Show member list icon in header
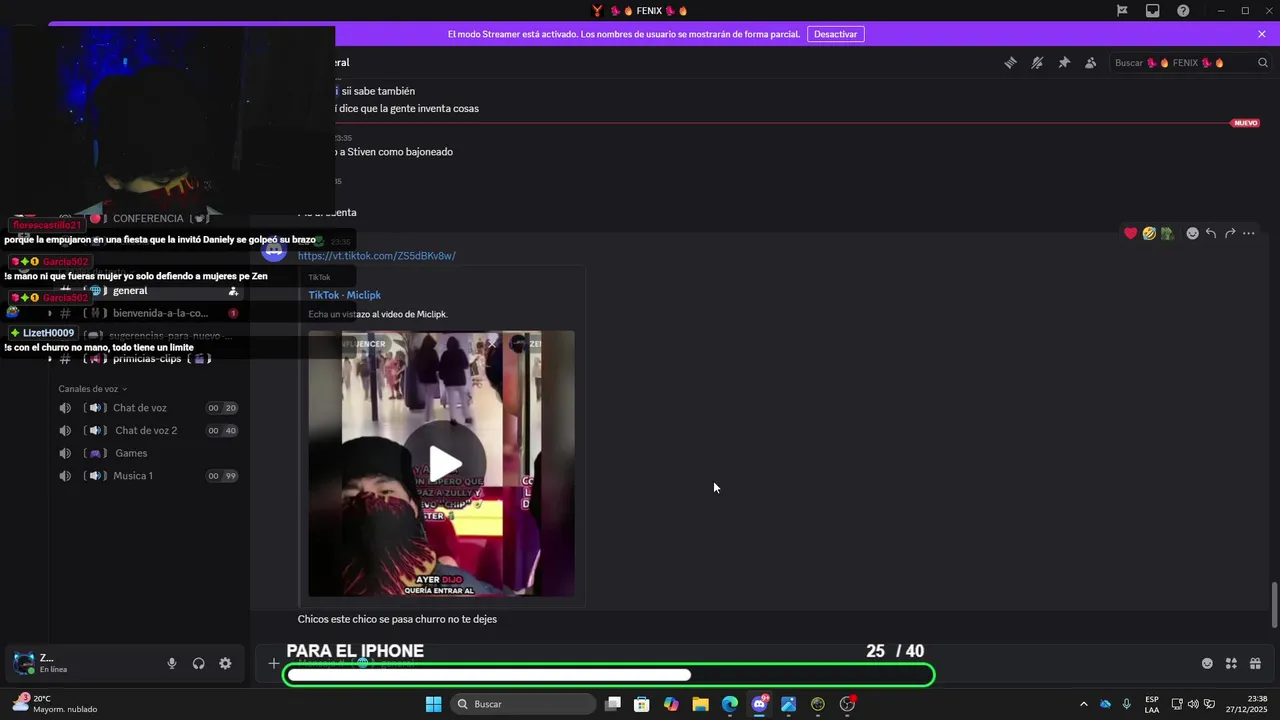This screenshot has width=1280, height=720. click(1091, 62)
